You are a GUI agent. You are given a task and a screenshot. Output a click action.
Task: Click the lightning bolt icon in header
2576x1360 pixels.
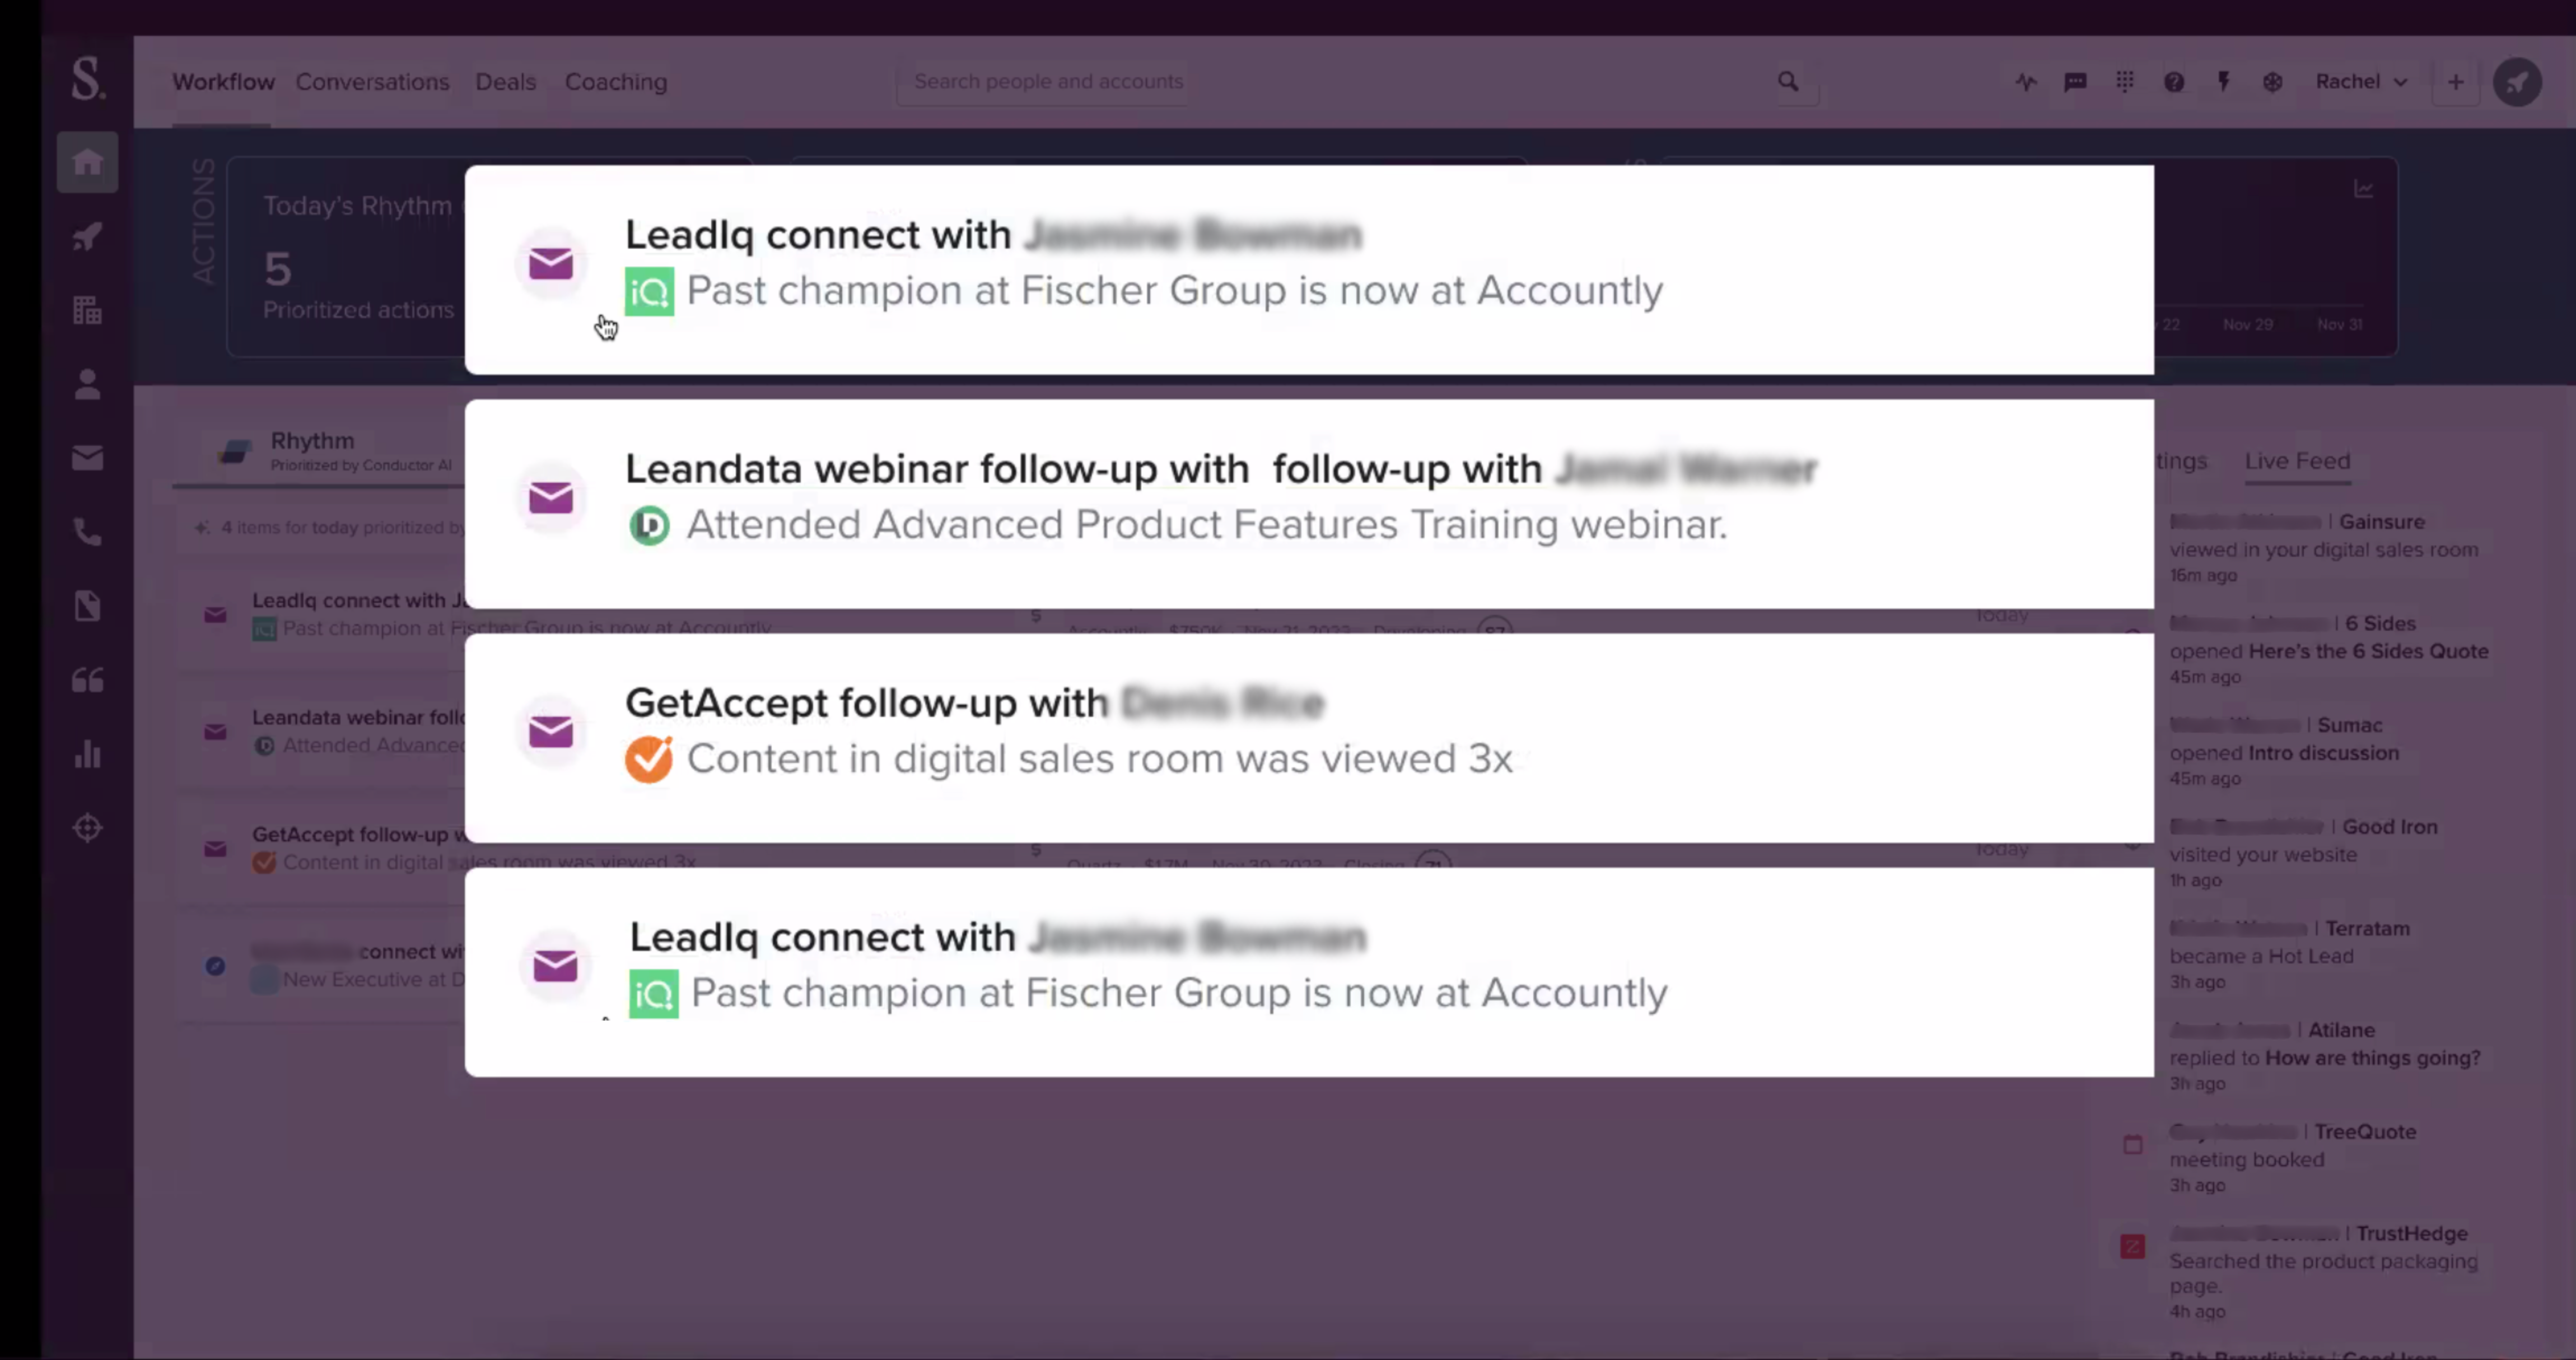pos(2223,82)
